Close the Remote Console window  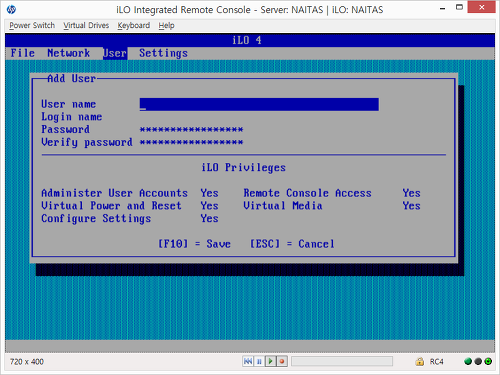point(481,7)
